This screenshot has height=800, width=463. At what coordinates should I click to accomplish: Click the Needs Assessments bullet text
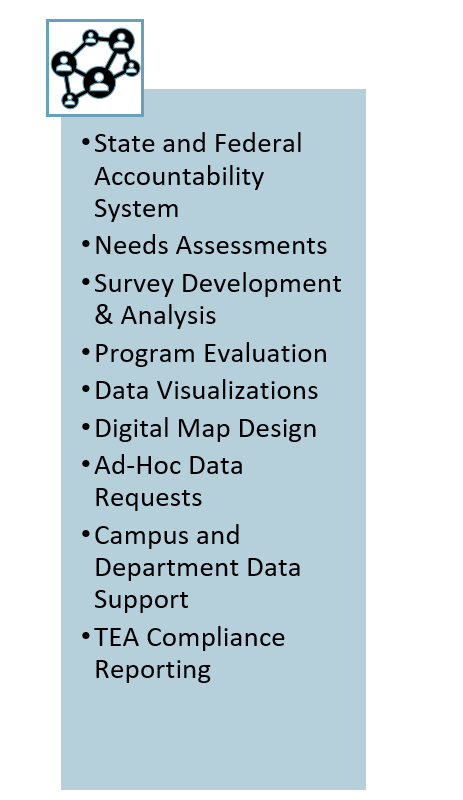pyautogui.click(x=211, y=245)
